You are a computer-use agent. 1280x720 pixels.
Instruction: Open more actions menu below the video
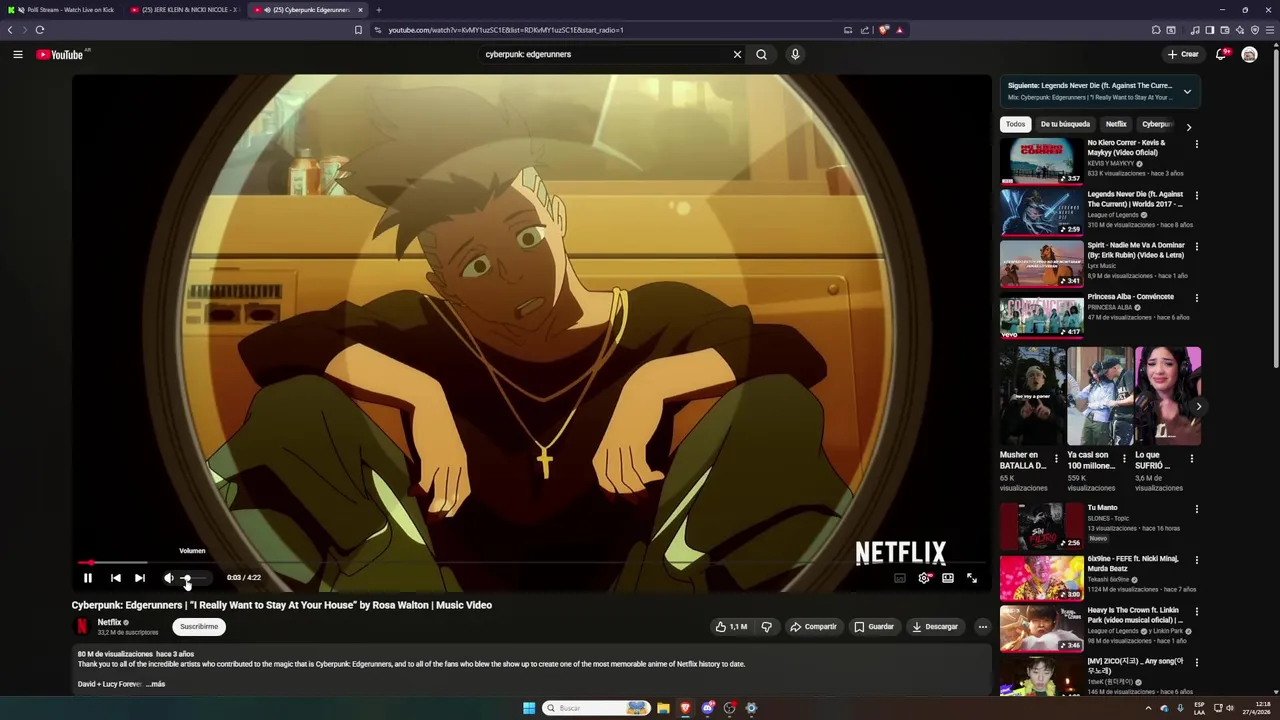(983, 627)
